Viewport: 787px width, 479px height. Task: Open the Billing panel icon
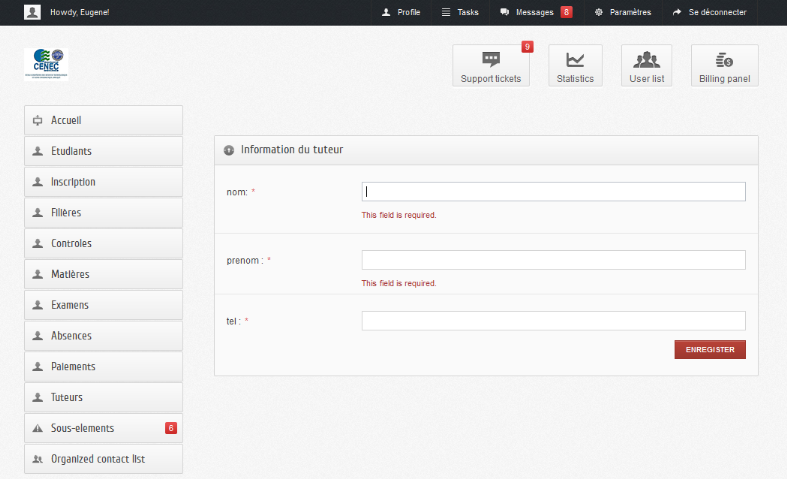click(724, 61)
